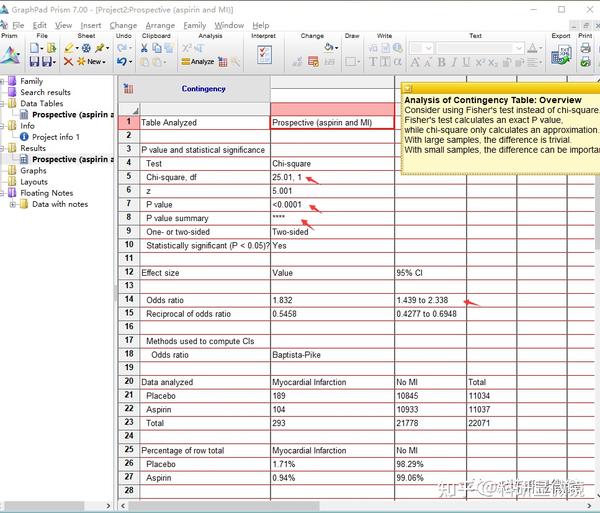Image resolution: width=600 pixels, height=513 pixels.
Task: Expand the Family folder in navigator
Action: pos(2,81)
